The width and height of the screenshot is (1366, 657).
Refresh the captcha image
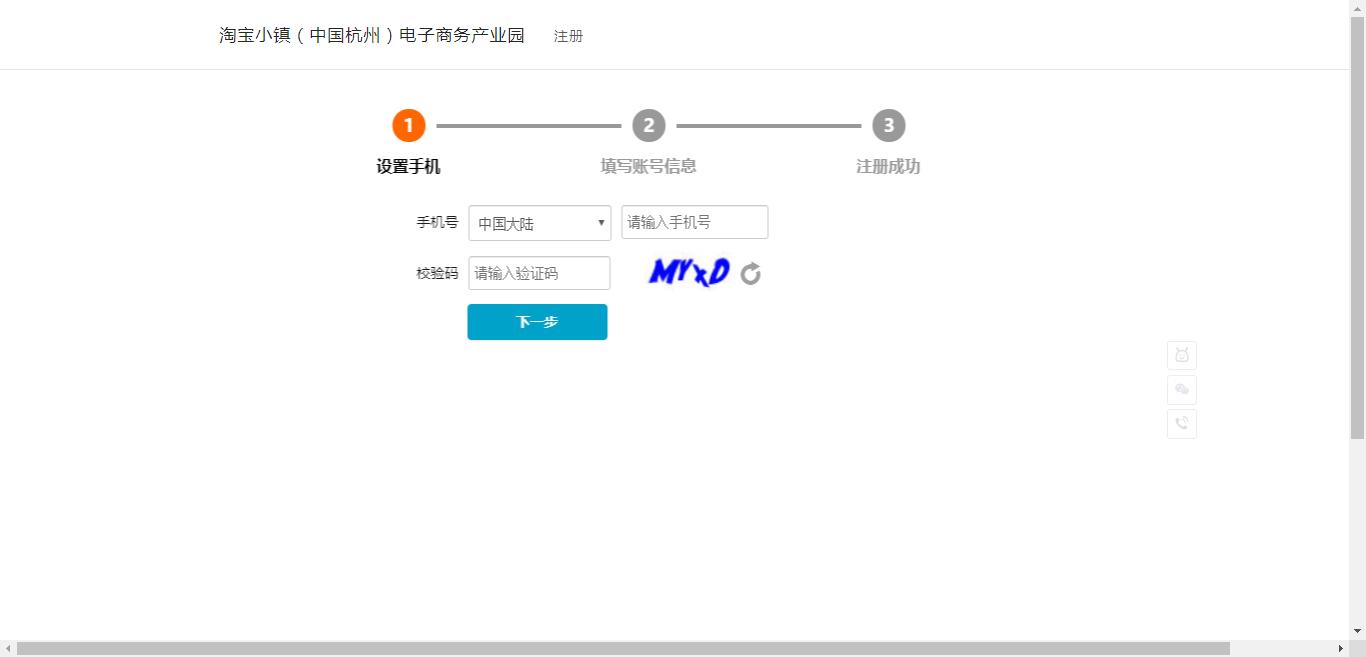tap(750, 272)
